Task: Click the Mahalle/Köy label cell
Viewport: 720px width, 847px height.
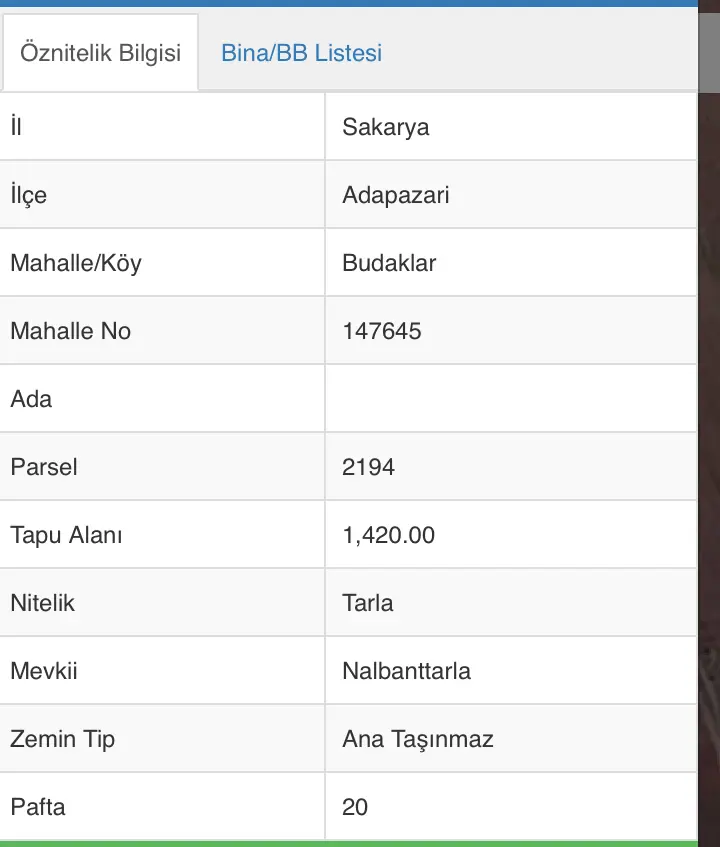Action: pos(162,263)
